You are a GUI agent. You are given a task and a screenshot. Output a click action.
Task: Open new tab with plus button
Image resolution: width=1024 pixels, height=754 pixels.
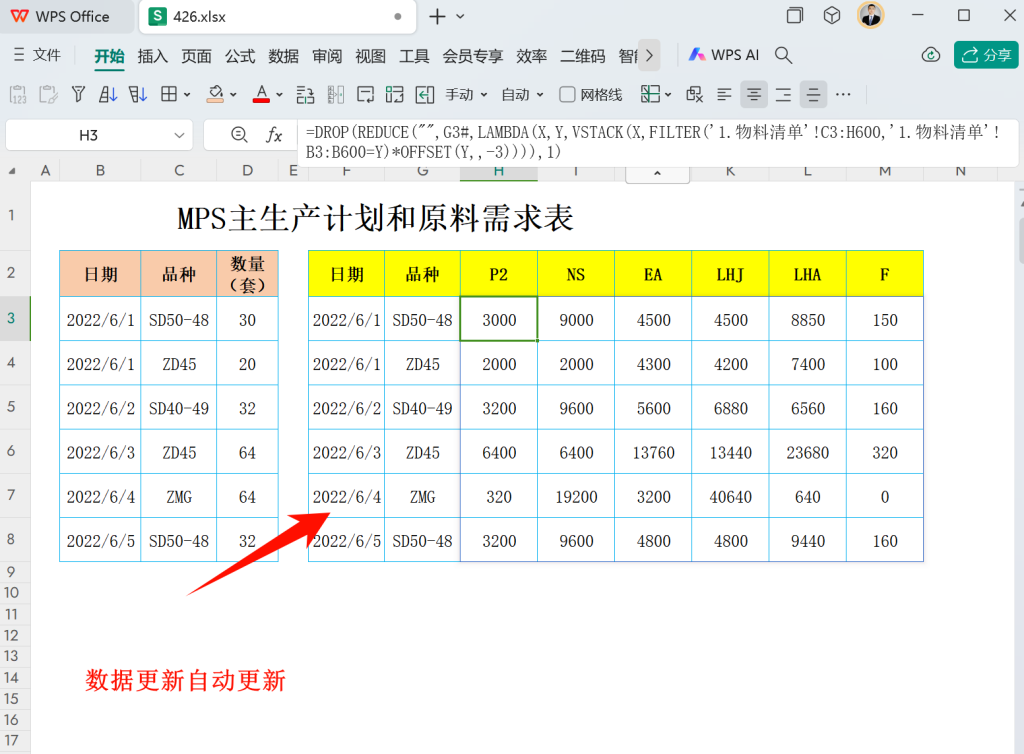[437, 16]
